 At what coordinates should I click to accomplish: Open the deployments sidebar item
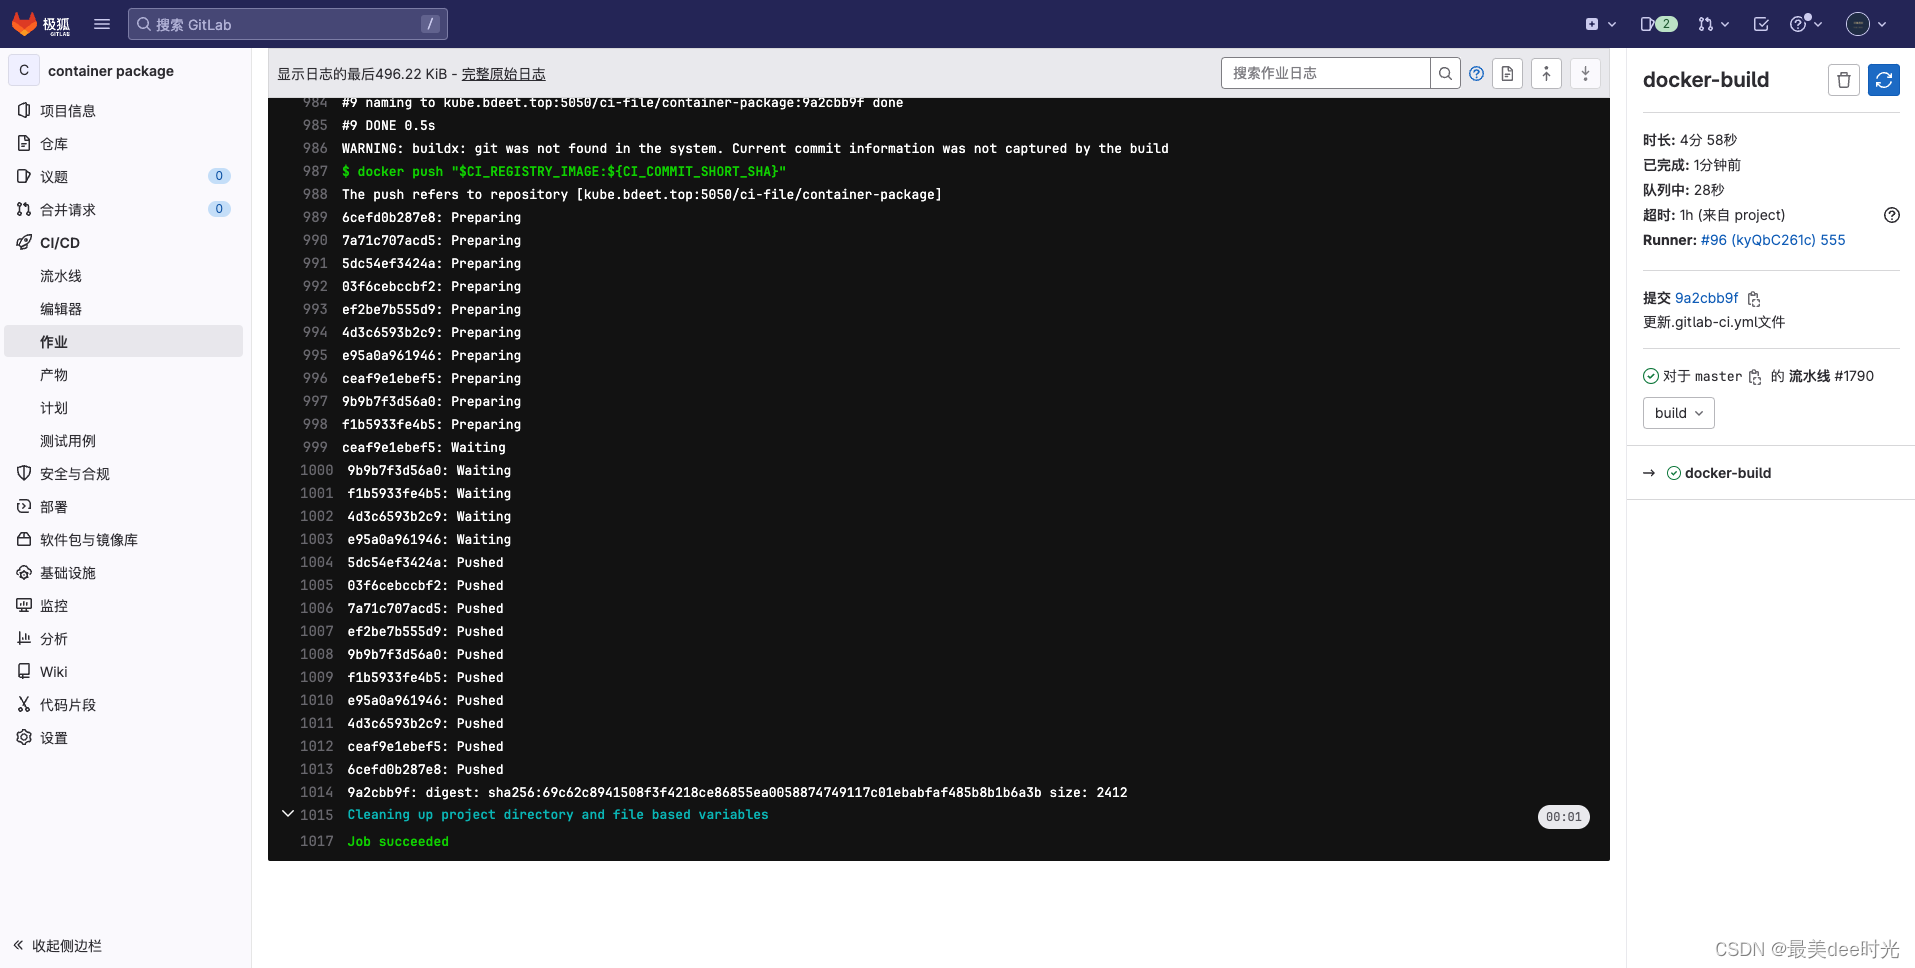click(124, 507)
